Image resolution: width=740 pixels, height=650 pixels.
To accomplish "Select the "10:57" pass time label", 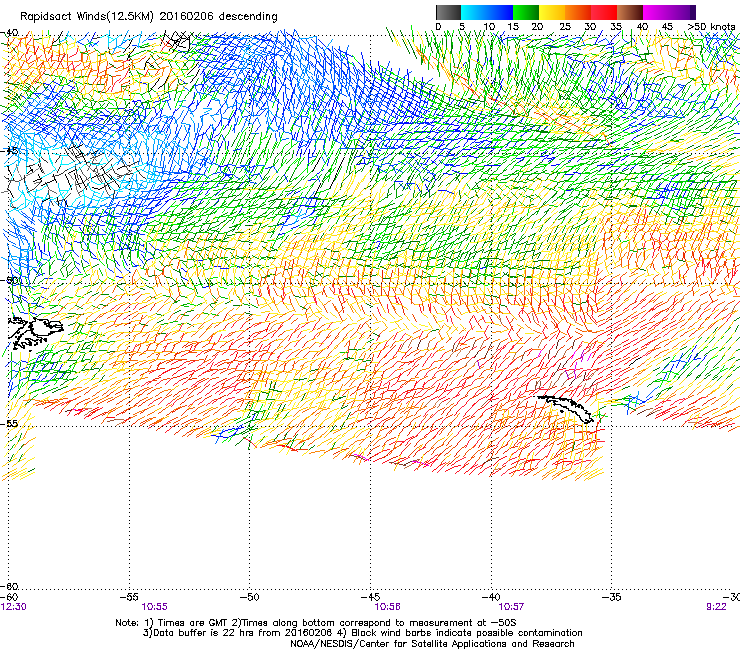I will click(x=511, y=607).
